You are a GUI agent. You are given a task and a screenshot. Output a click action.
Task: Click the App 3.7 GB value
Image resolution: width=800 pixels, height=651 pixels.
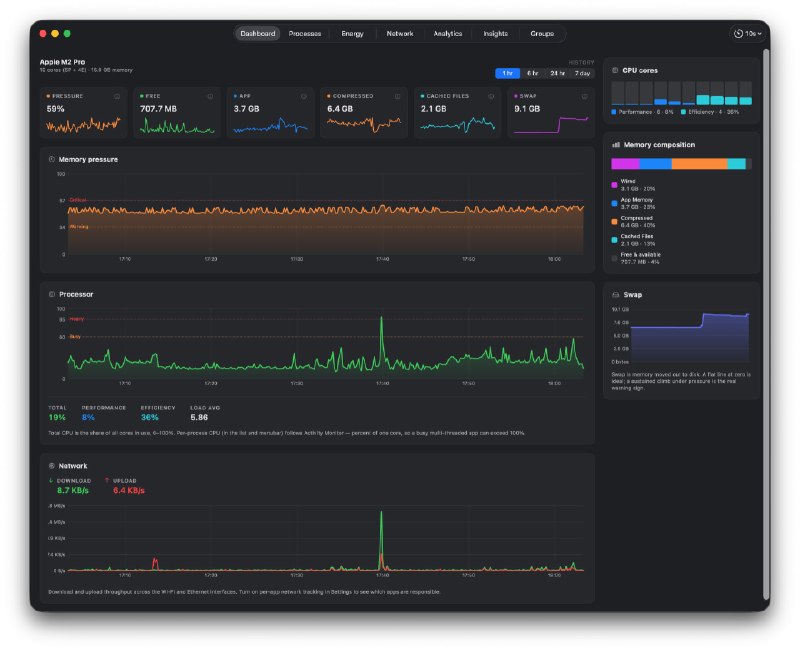(246, 109)
